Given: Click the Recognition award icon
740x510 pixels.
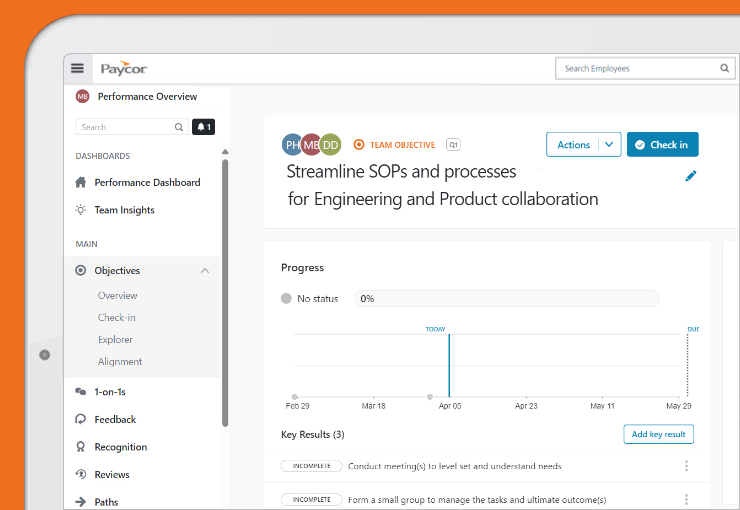Looking at the screenshot, I should point(81,447).
